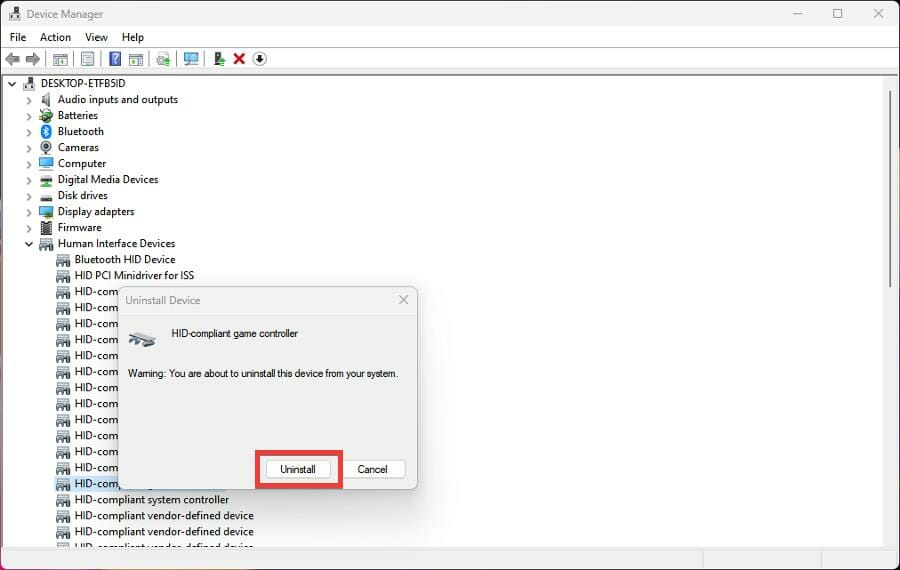Viewport: 900px width, 570px height.
Task: Click the Update driver icon with green arrow
Action: (x=219, y=59)
